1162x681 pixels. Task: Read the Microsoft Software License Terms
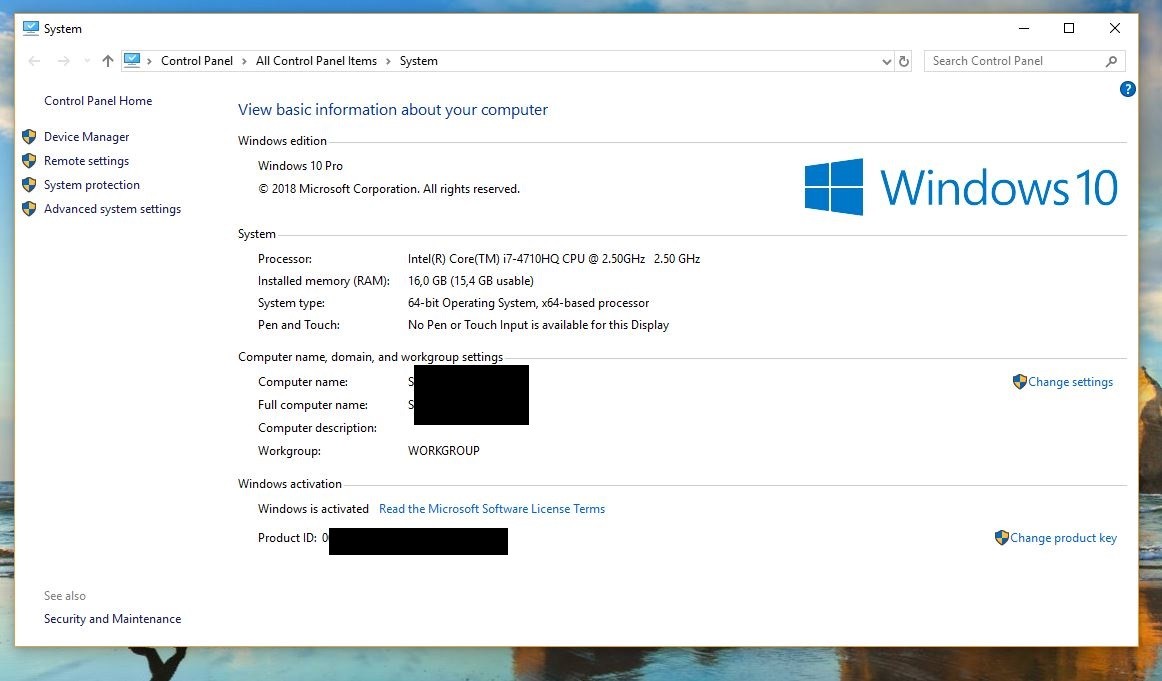[x=492, y=509]
